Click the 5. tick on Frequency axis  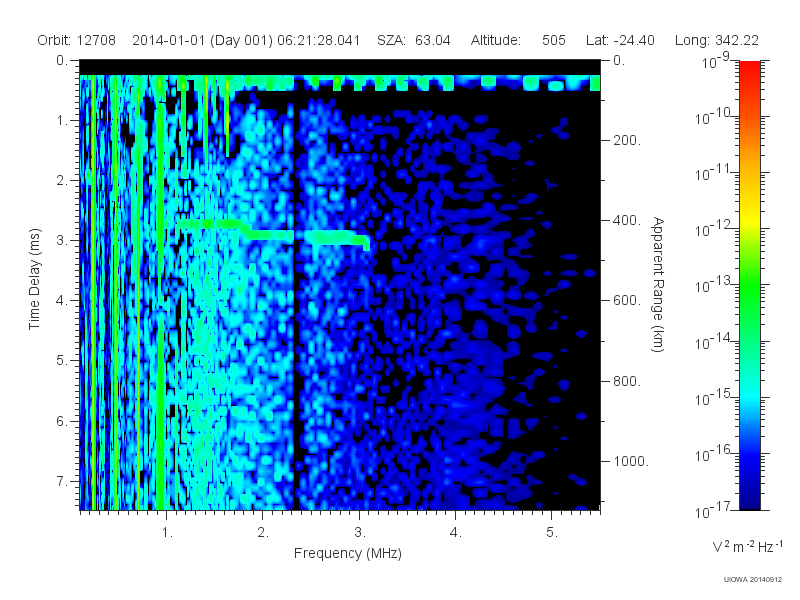552,533
